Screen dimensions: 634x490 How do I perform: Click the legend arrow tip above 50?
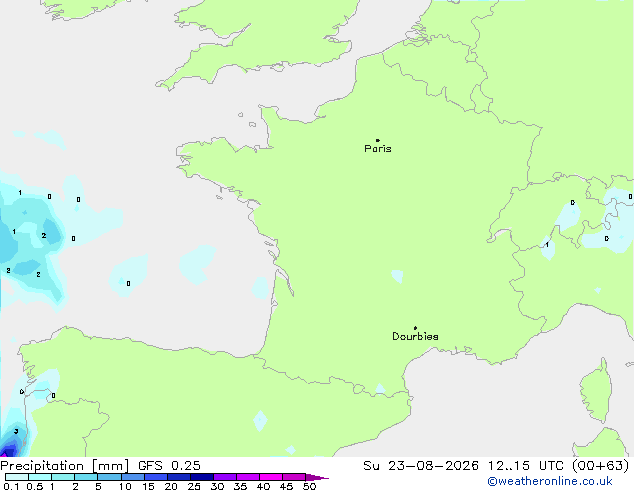(317, 477)
